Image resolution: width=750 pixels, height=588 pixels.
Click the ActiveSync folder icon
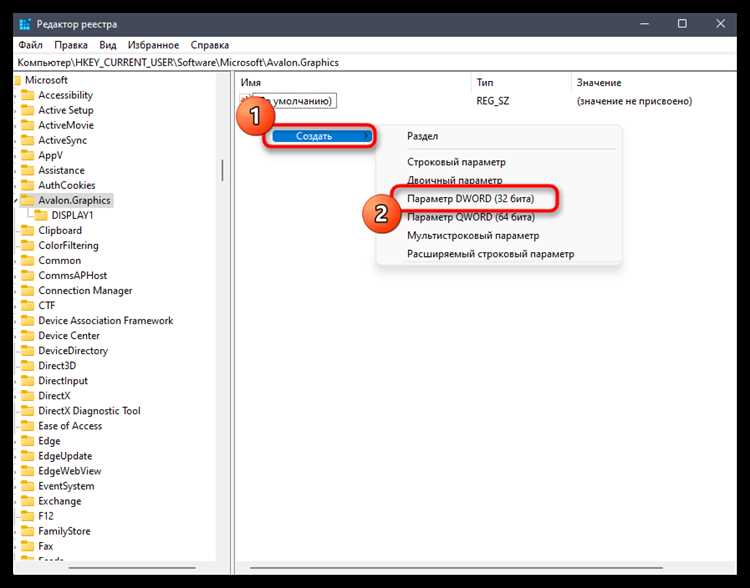[x=28, y=140]
